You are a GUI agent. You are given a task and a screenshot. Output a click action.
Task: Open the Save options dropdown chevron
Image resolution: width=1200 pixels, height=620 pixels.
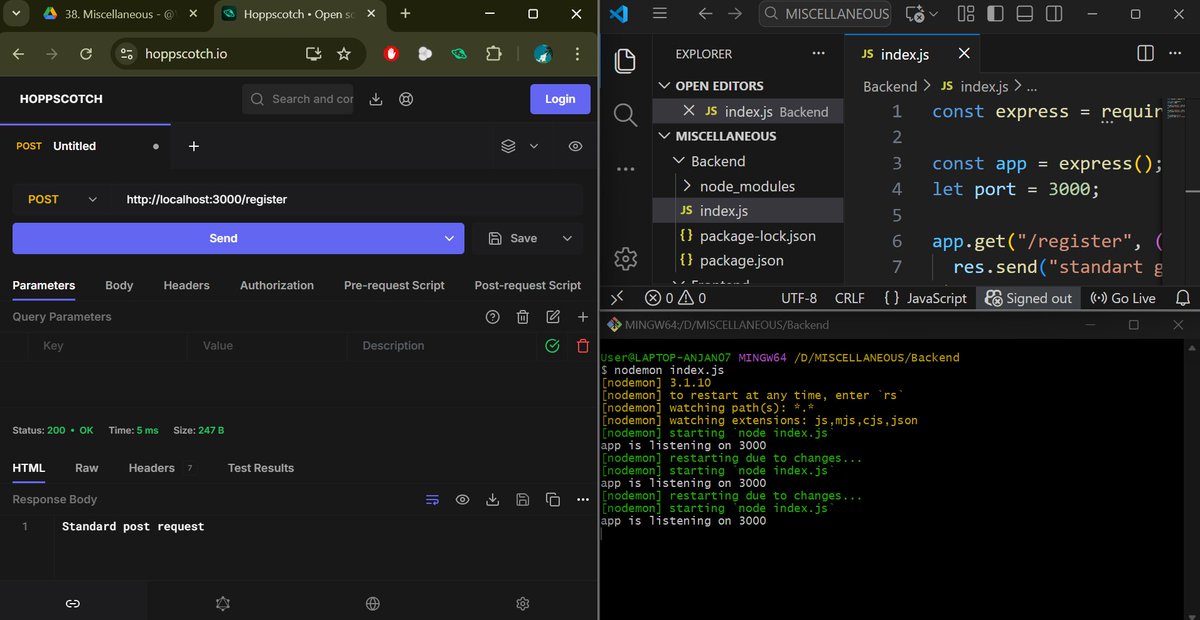(x=568, y=238)
